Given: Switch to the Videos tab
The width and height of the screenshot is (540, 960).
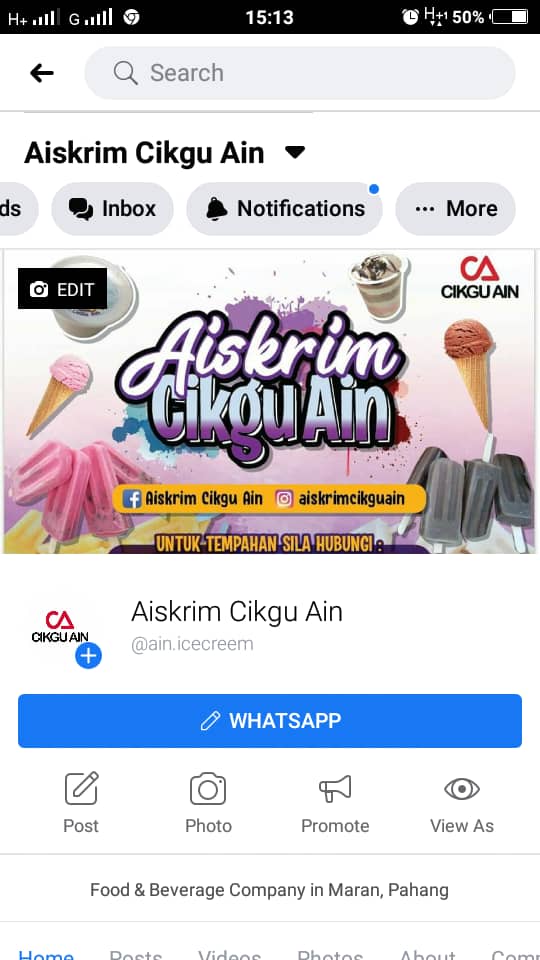Looking at the screenshot, I should coord(230,954).
